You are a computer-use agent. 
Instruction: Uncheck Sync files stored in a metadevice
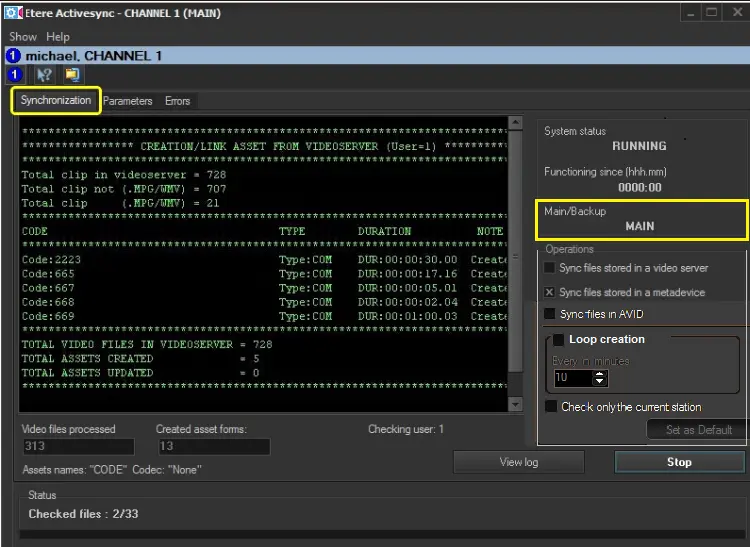pyautogui.click(x=550, y=292)
